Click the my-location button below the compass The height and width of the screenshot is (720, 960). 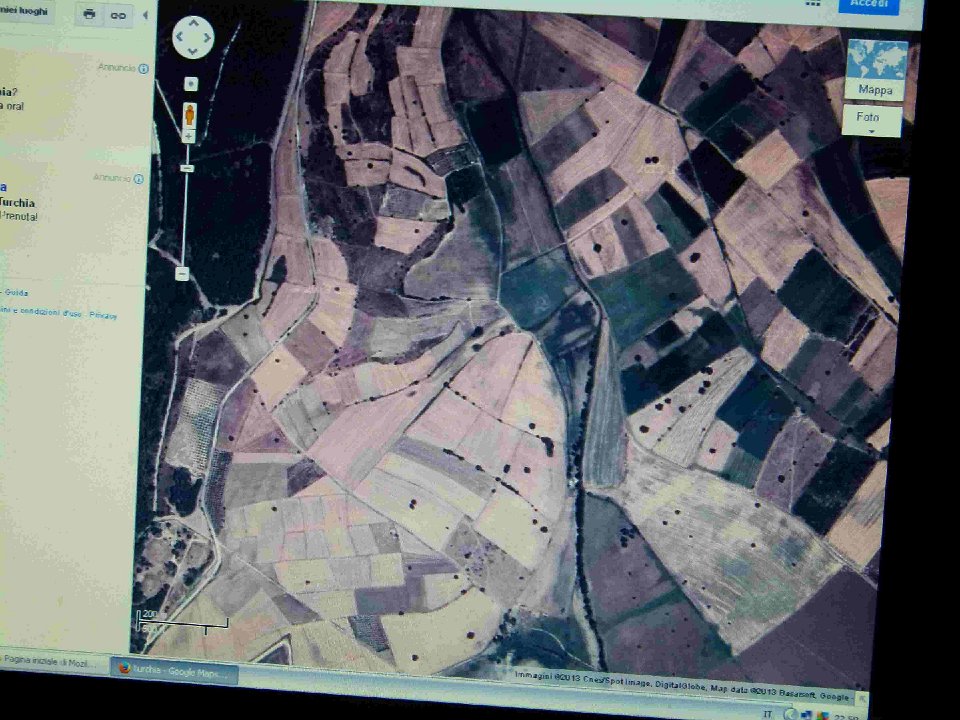[x=191, y=84]
